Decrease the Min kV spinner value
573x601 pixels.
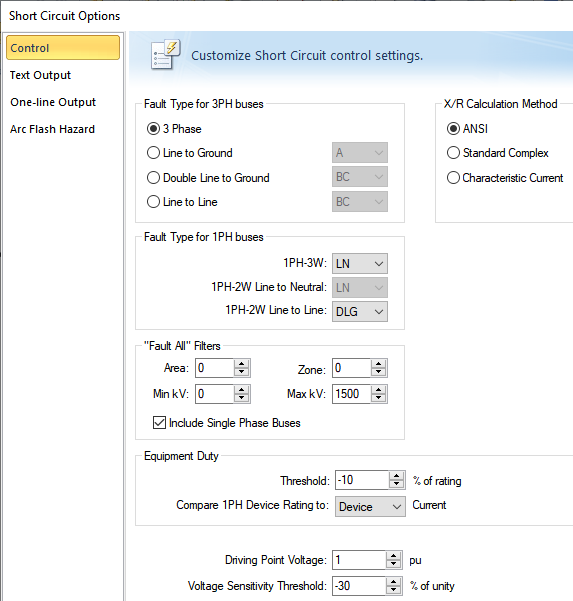[241, 398]
